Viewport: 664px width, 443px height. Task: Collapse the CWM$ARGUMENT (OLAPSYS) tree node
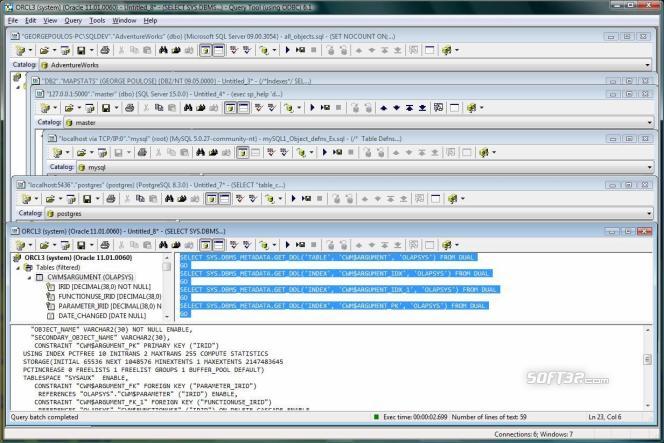pyautogui.click(x=29, y=277)
